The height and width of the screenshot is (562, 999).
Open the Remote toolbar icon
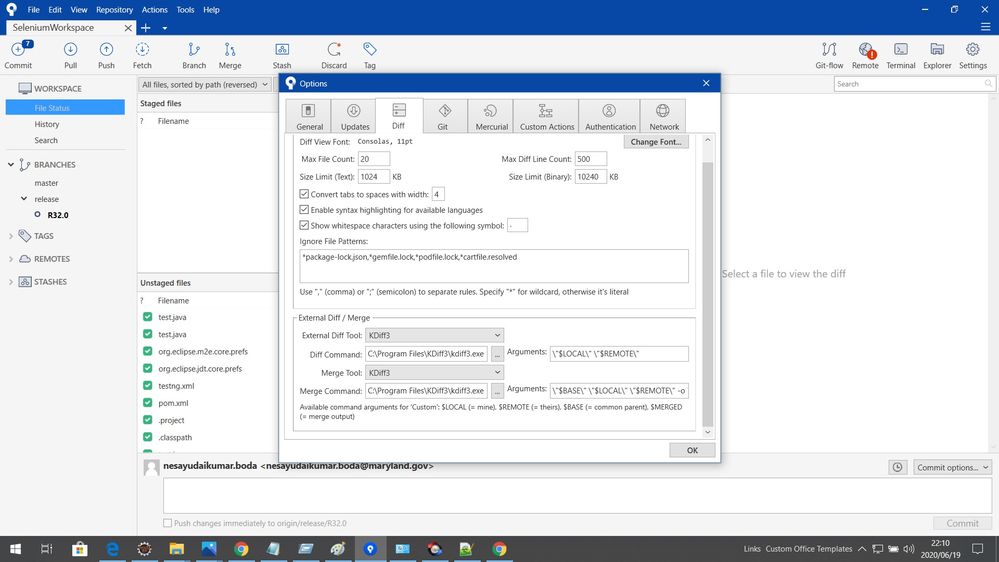click(865, 54)
